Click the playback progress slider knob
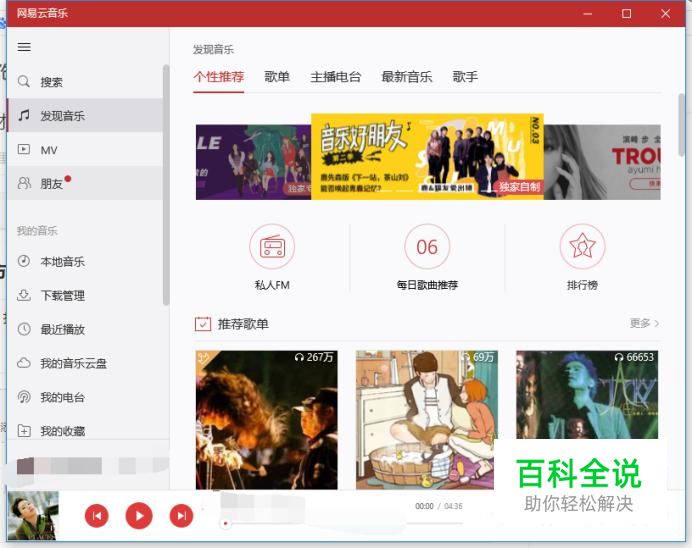Image resolution: width=692 pixels, height=548 pixels. [x=226, y=524]
